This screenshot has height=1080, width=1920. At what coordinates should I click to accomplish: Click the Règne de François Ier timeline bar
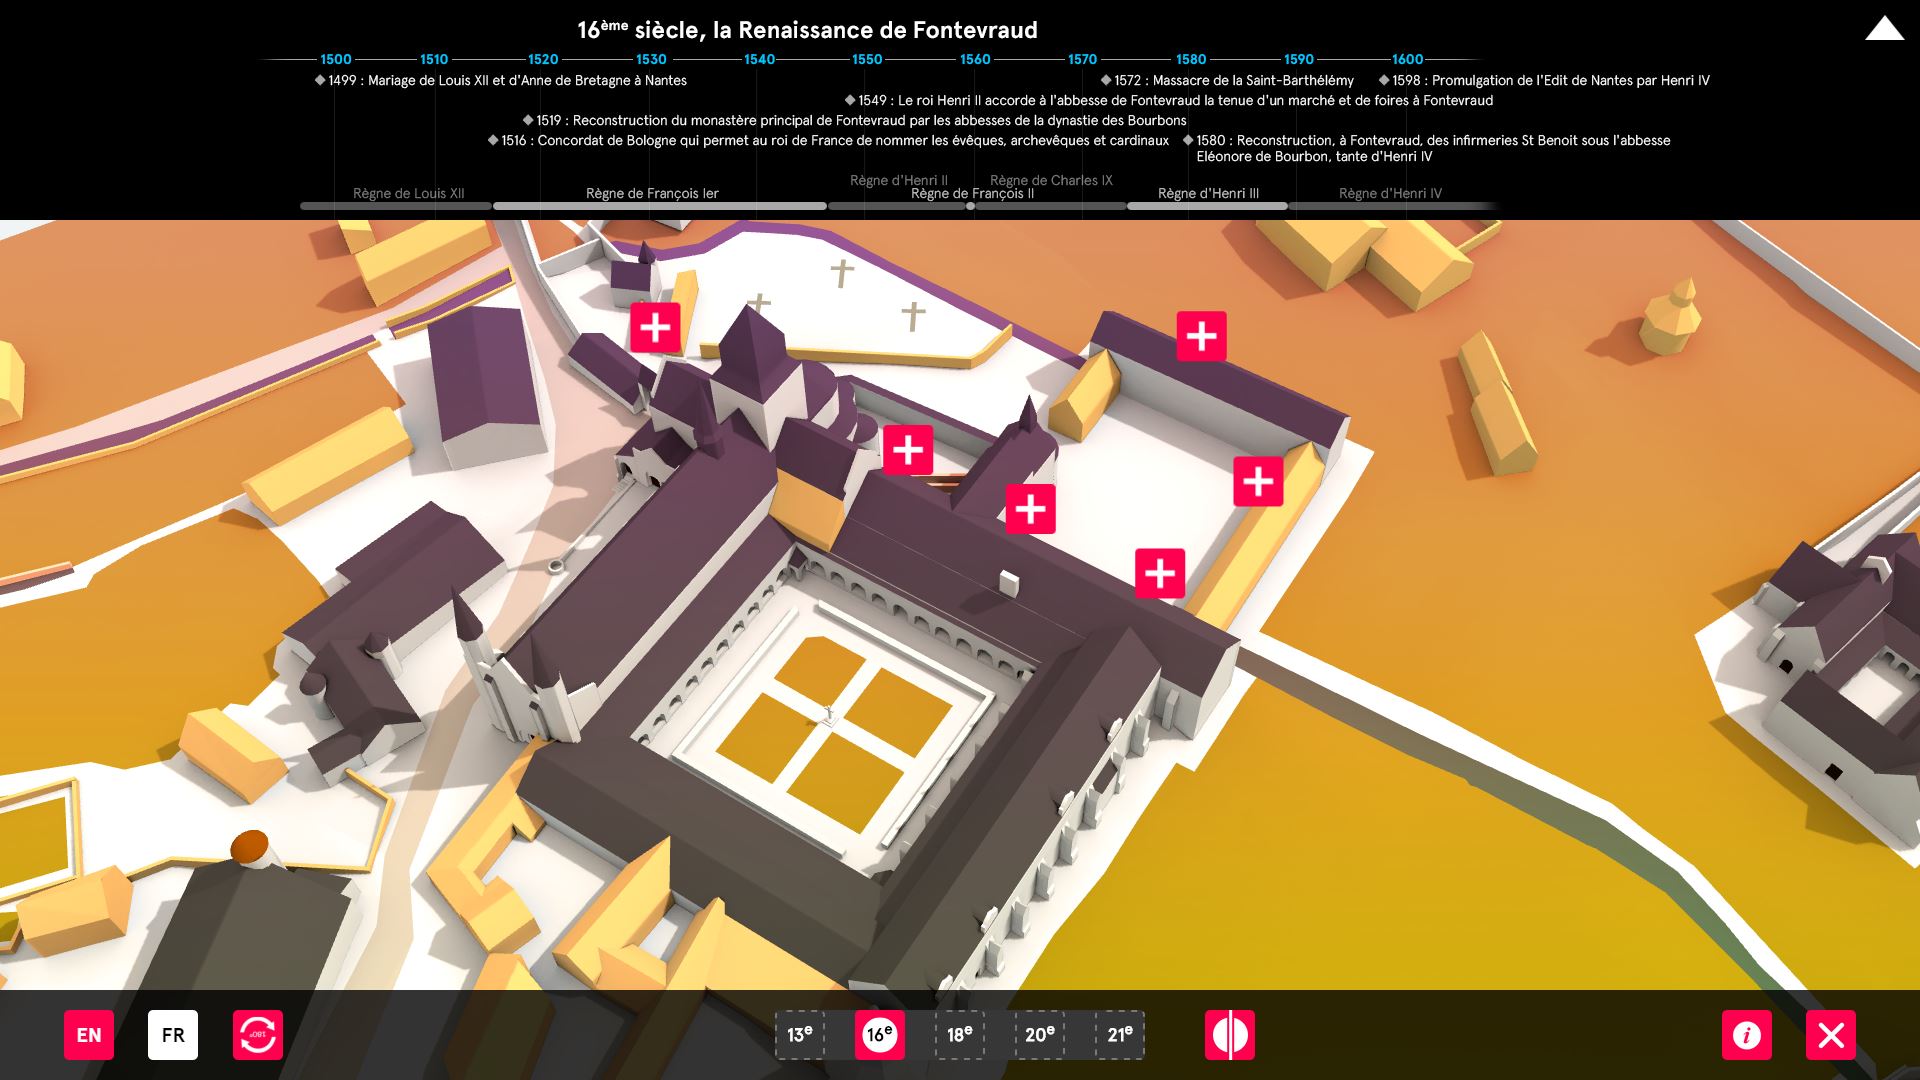click(x=659, y=206)
